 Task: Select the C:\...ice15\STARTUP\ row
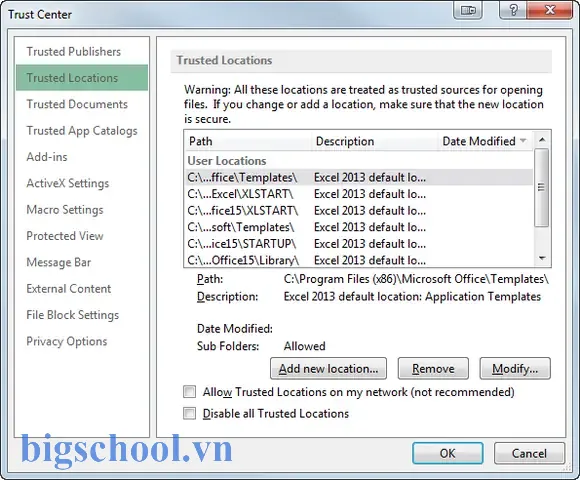359,244
